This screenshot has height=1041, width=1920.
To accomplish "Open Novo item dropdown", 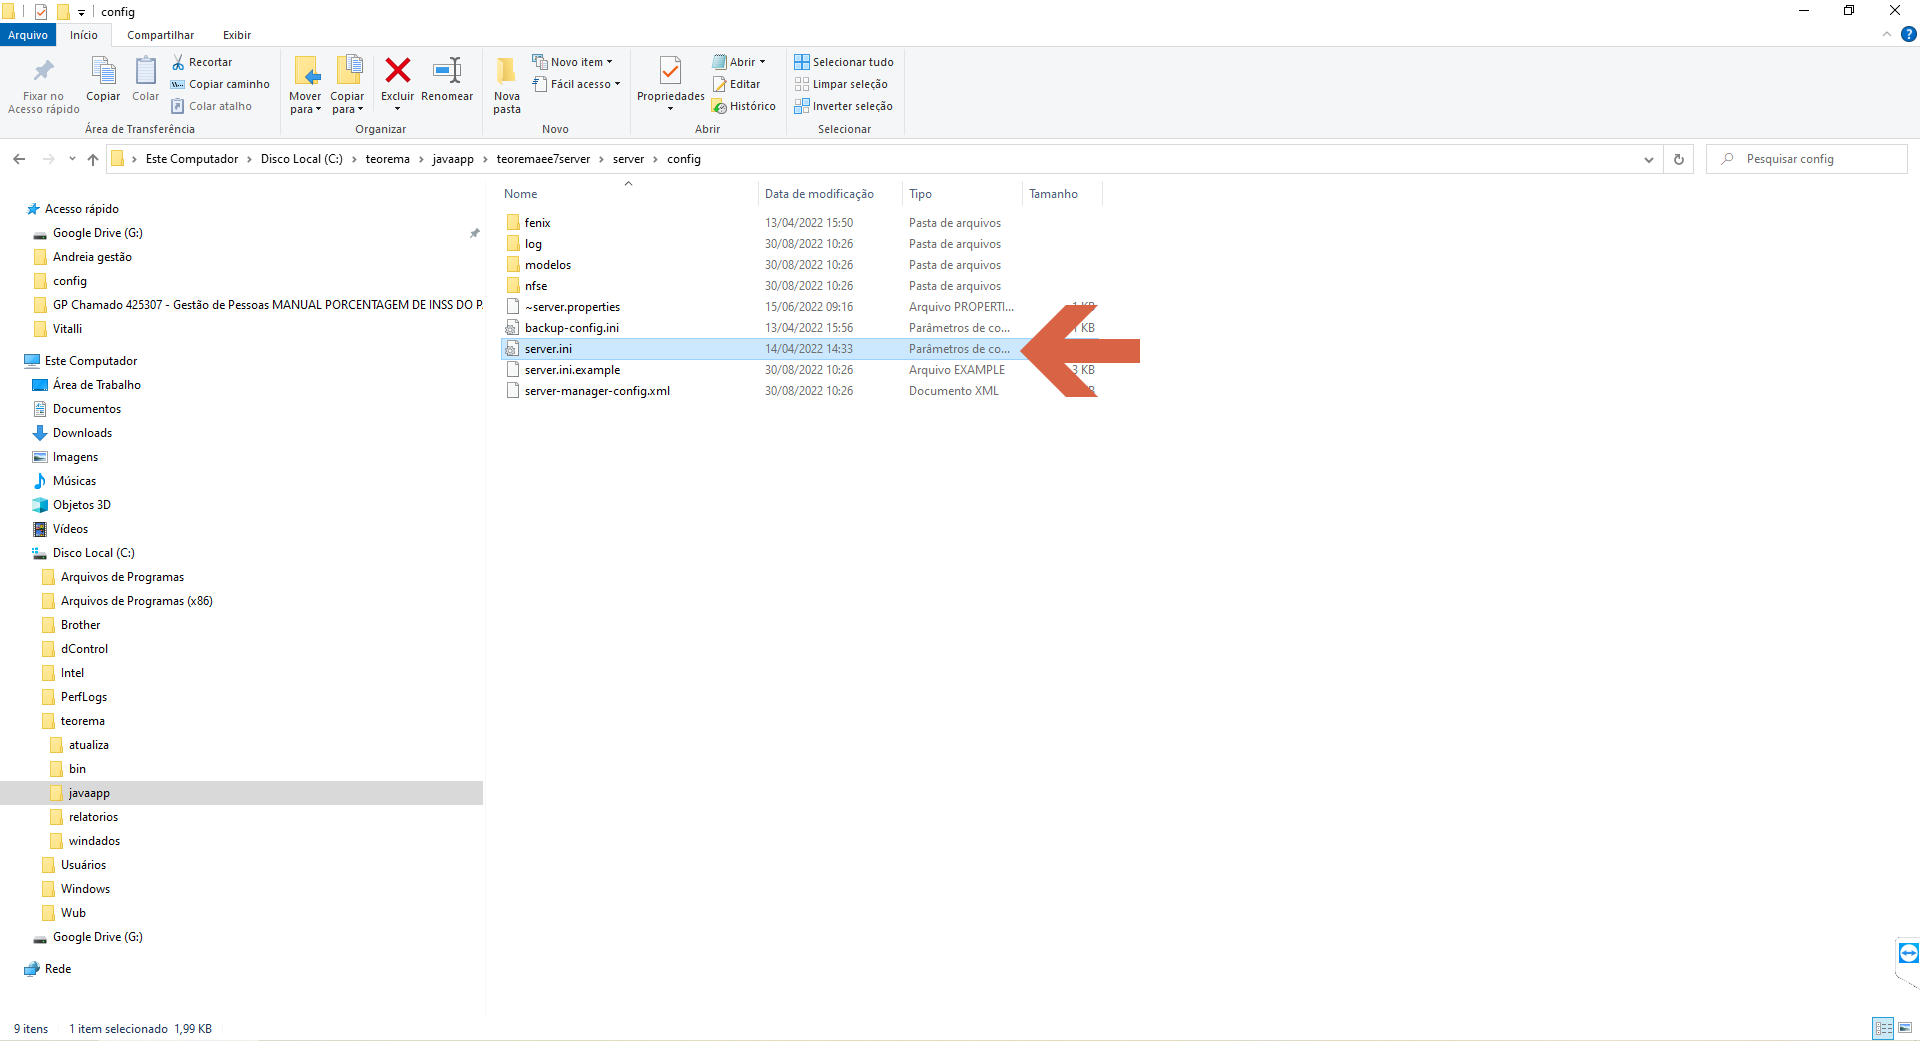I will click(x=574, y=62).
